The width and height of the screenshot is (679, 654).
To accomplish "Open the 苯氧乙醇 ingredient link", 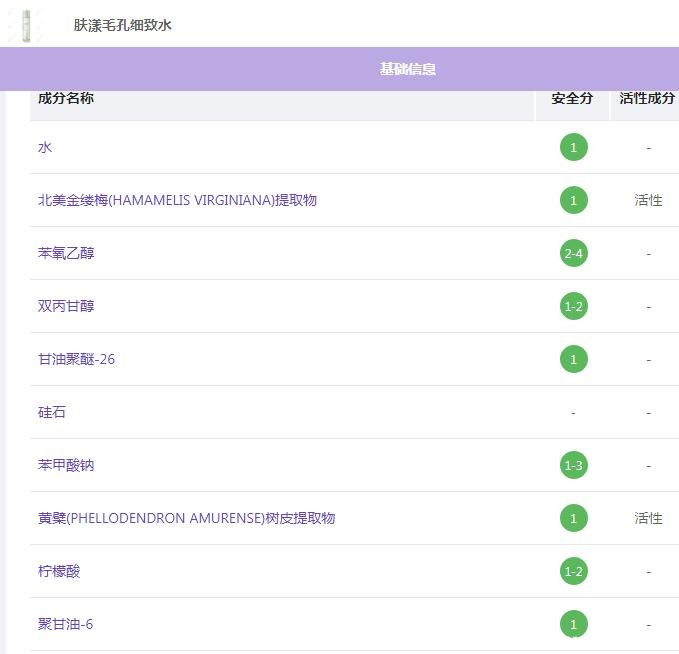I will click(x=66, y=253).
